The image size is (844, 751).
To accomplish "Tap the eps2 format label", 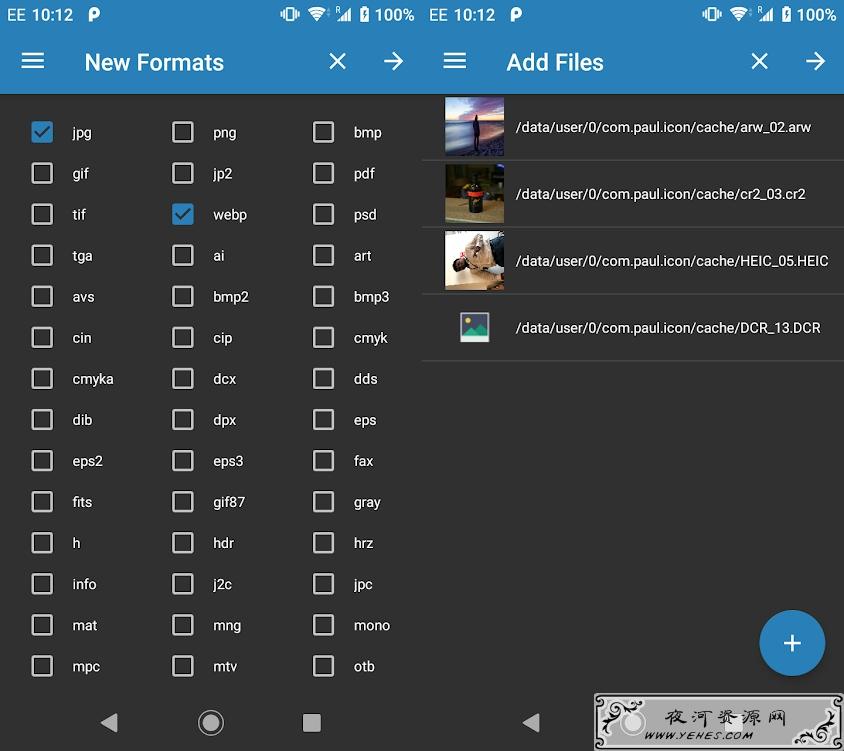I will pos(87,462).
